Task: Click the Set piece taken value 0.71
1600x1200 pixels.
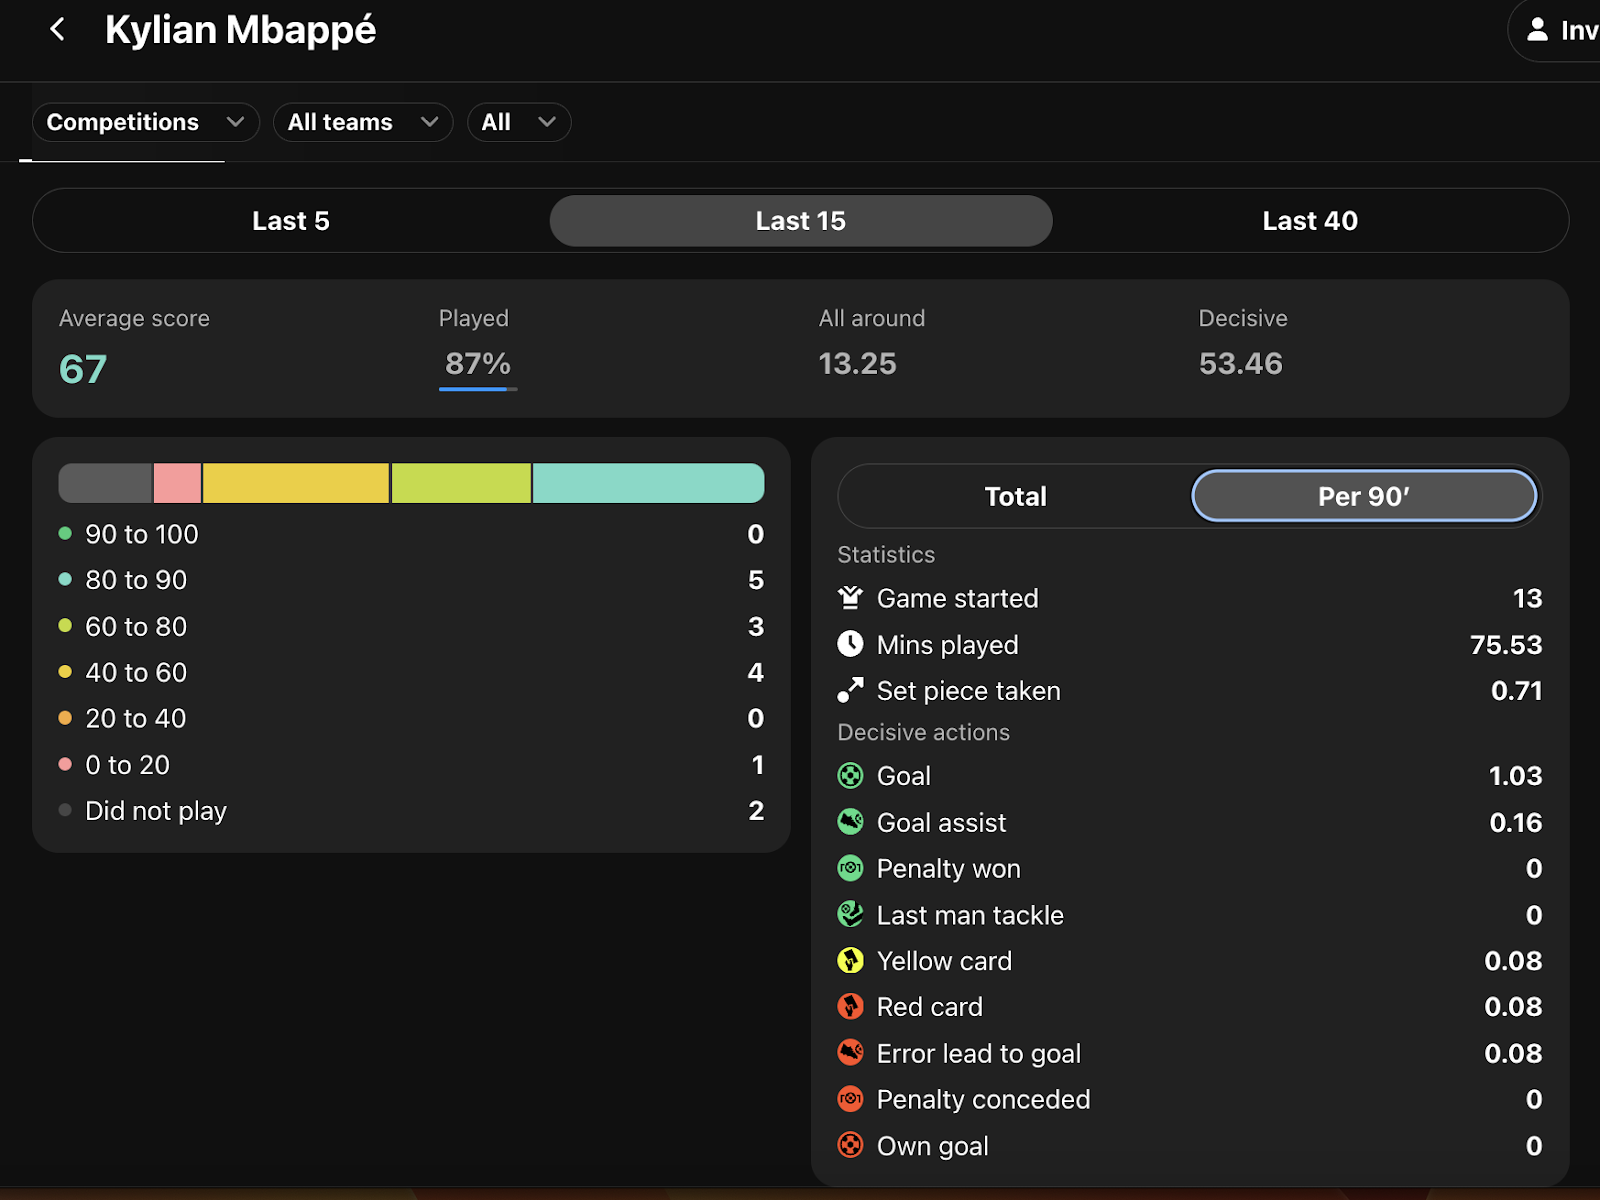Action: pyautogui.click(x=1517, y=690)
